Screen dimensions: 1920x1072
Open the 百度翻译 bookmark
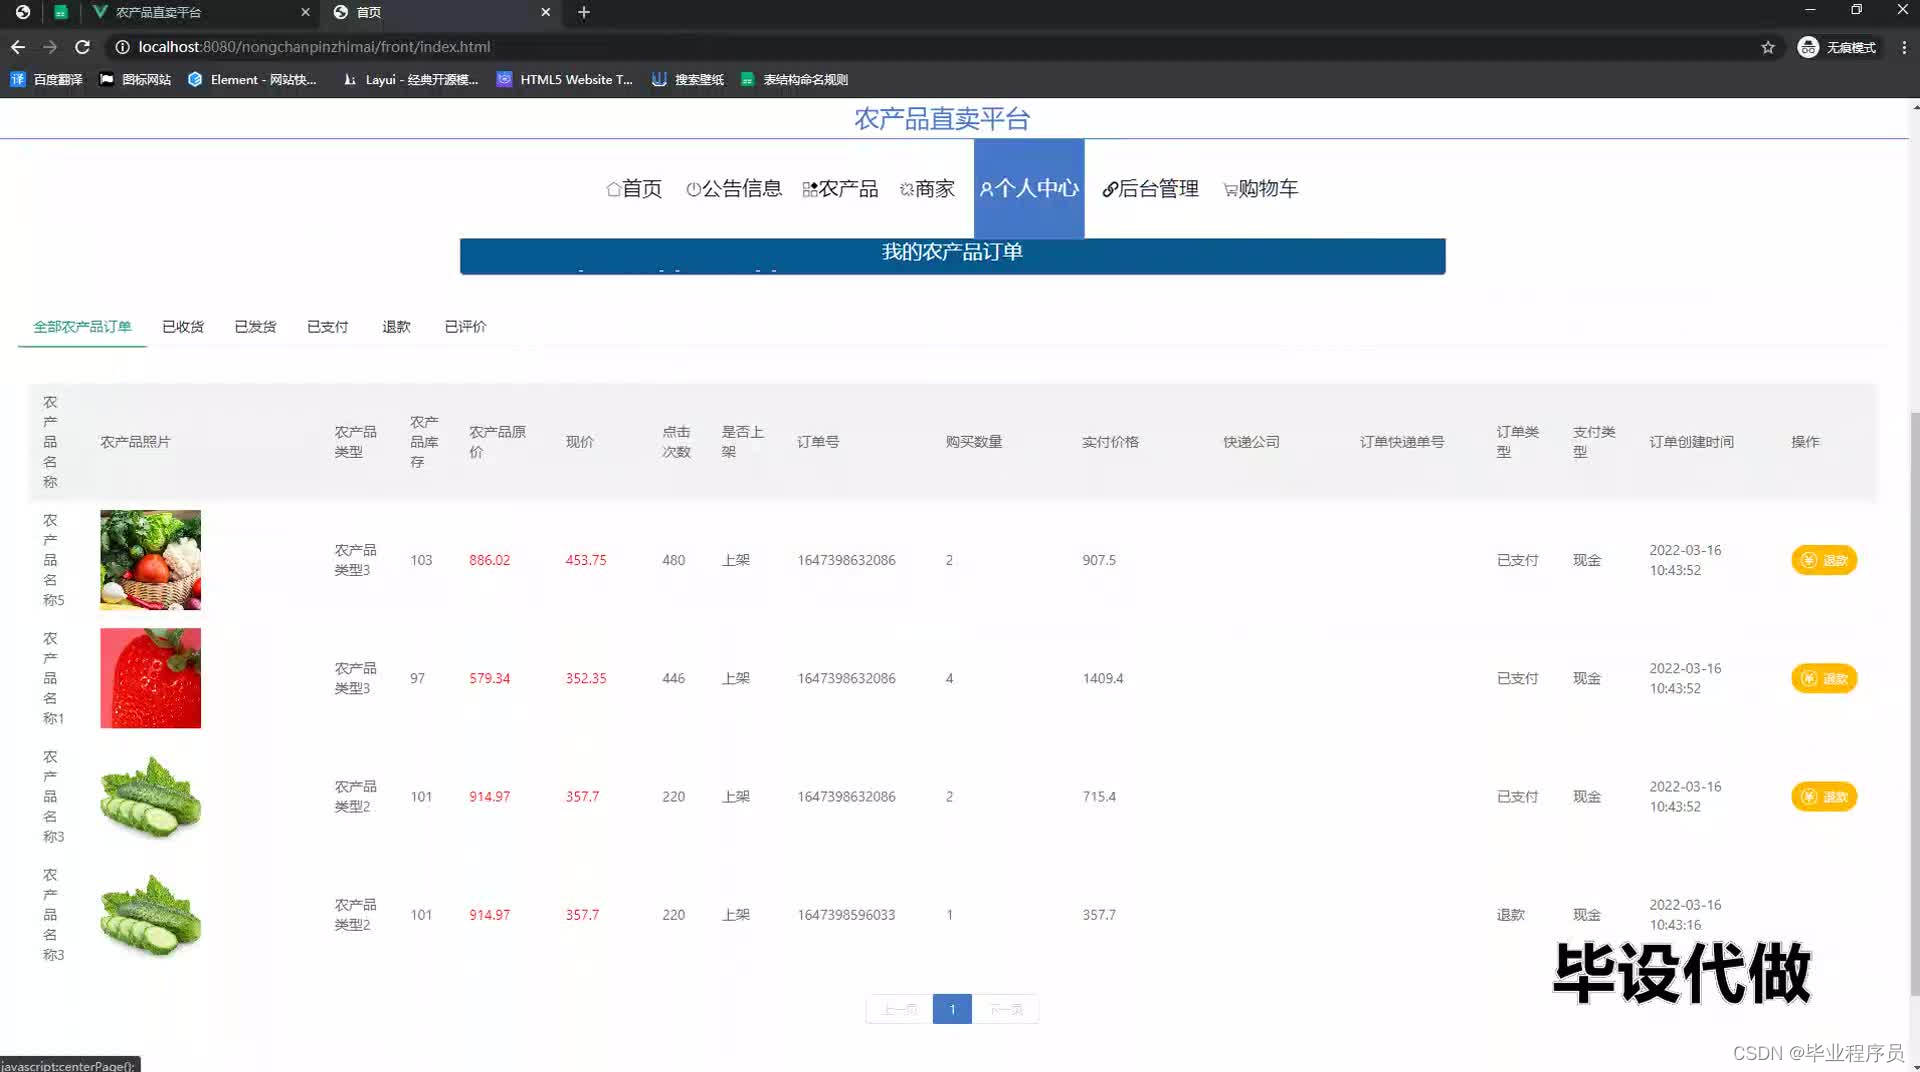pos(46,79)
